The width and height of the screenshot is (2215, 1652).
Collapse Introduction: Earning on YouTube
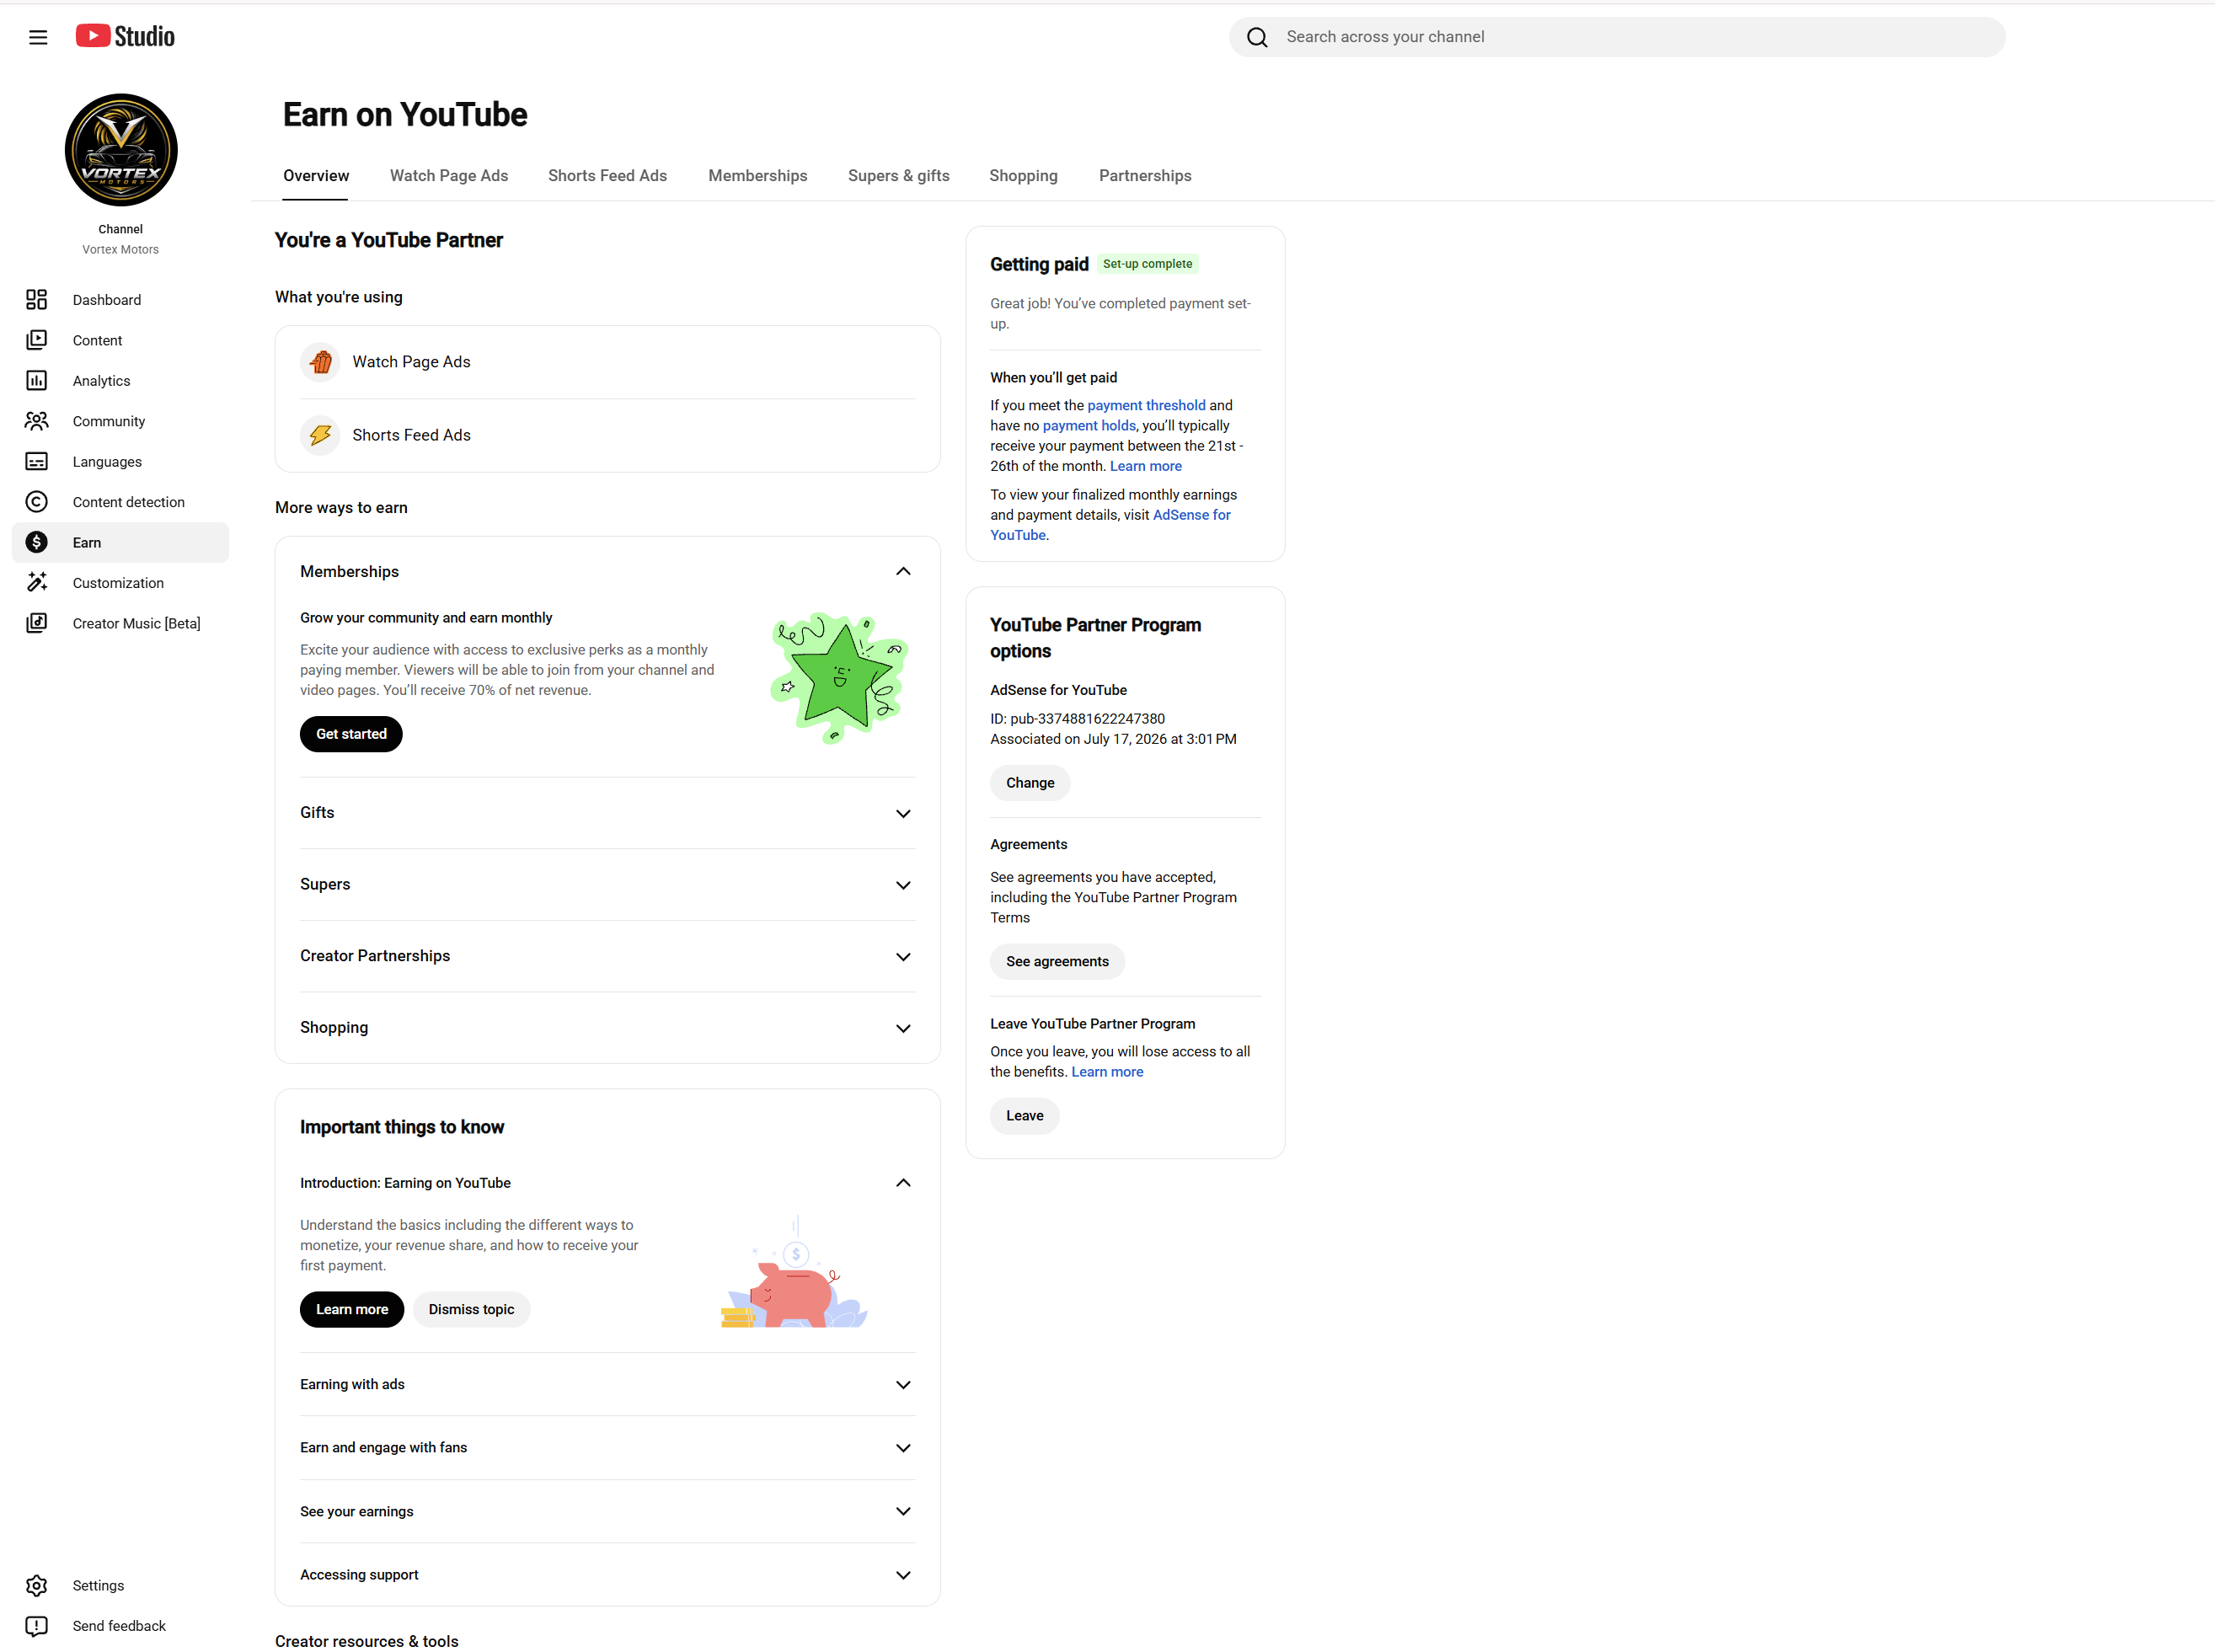click(903, 1183)
